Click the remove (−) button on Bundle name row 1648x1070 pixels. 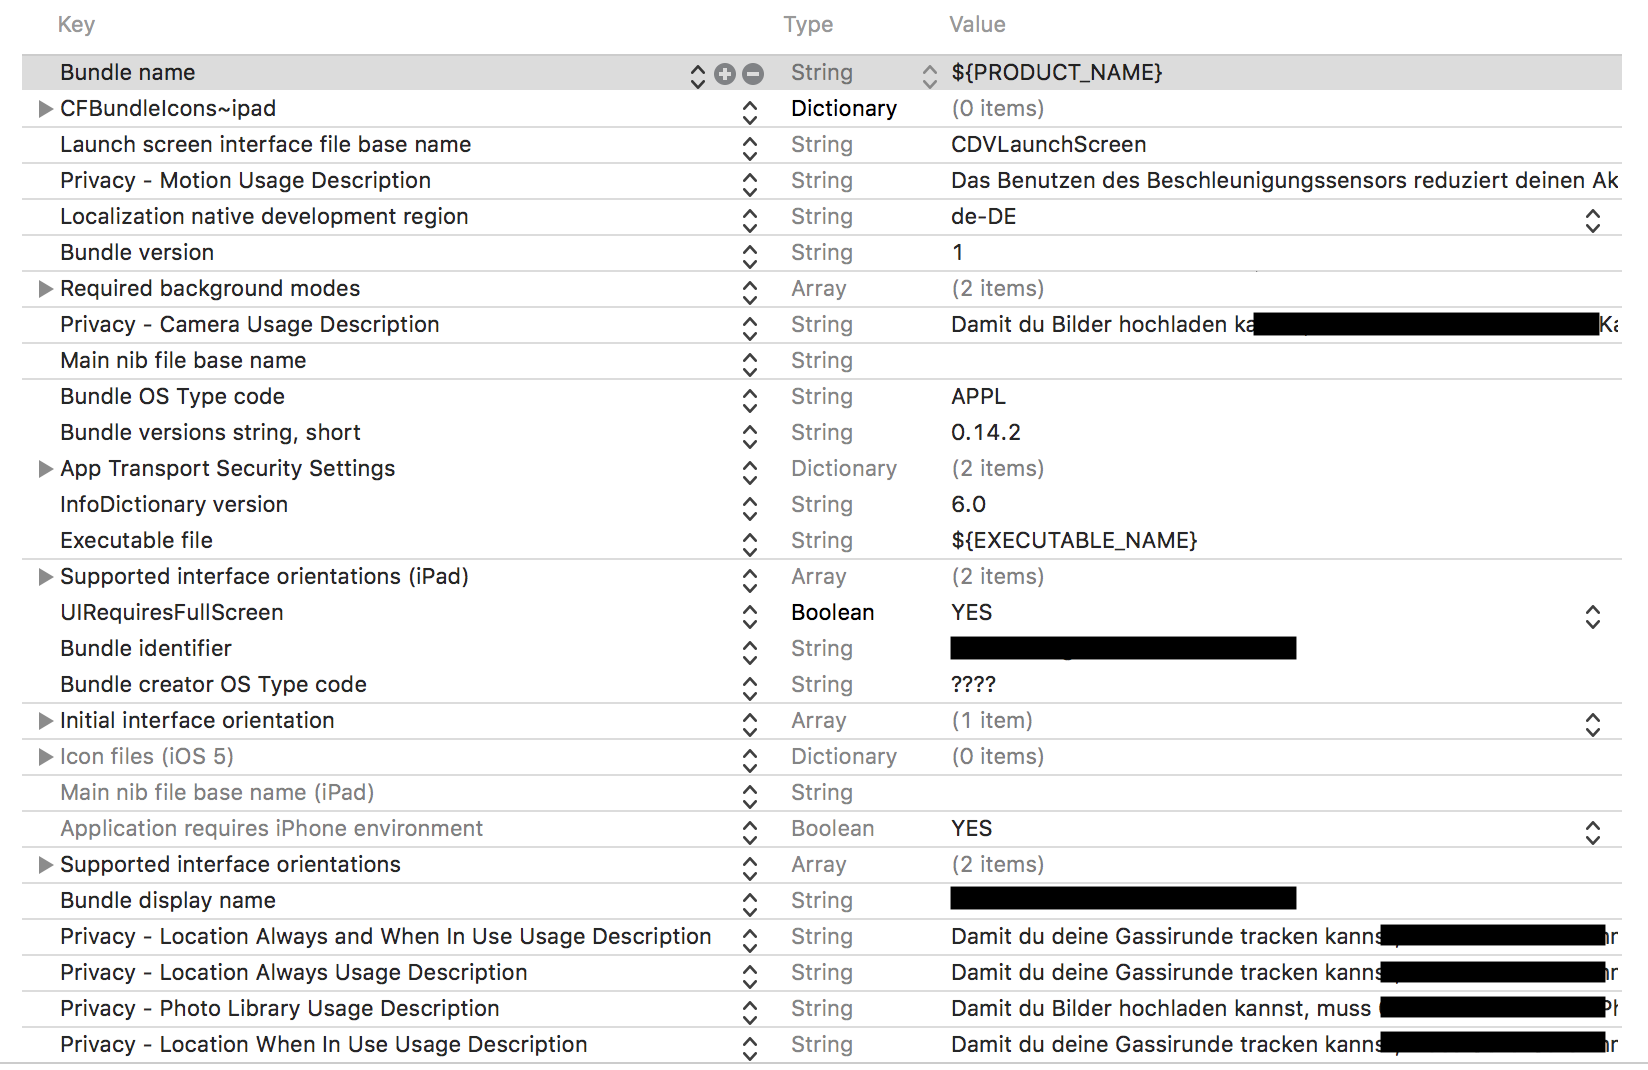(x=753, y=73)
